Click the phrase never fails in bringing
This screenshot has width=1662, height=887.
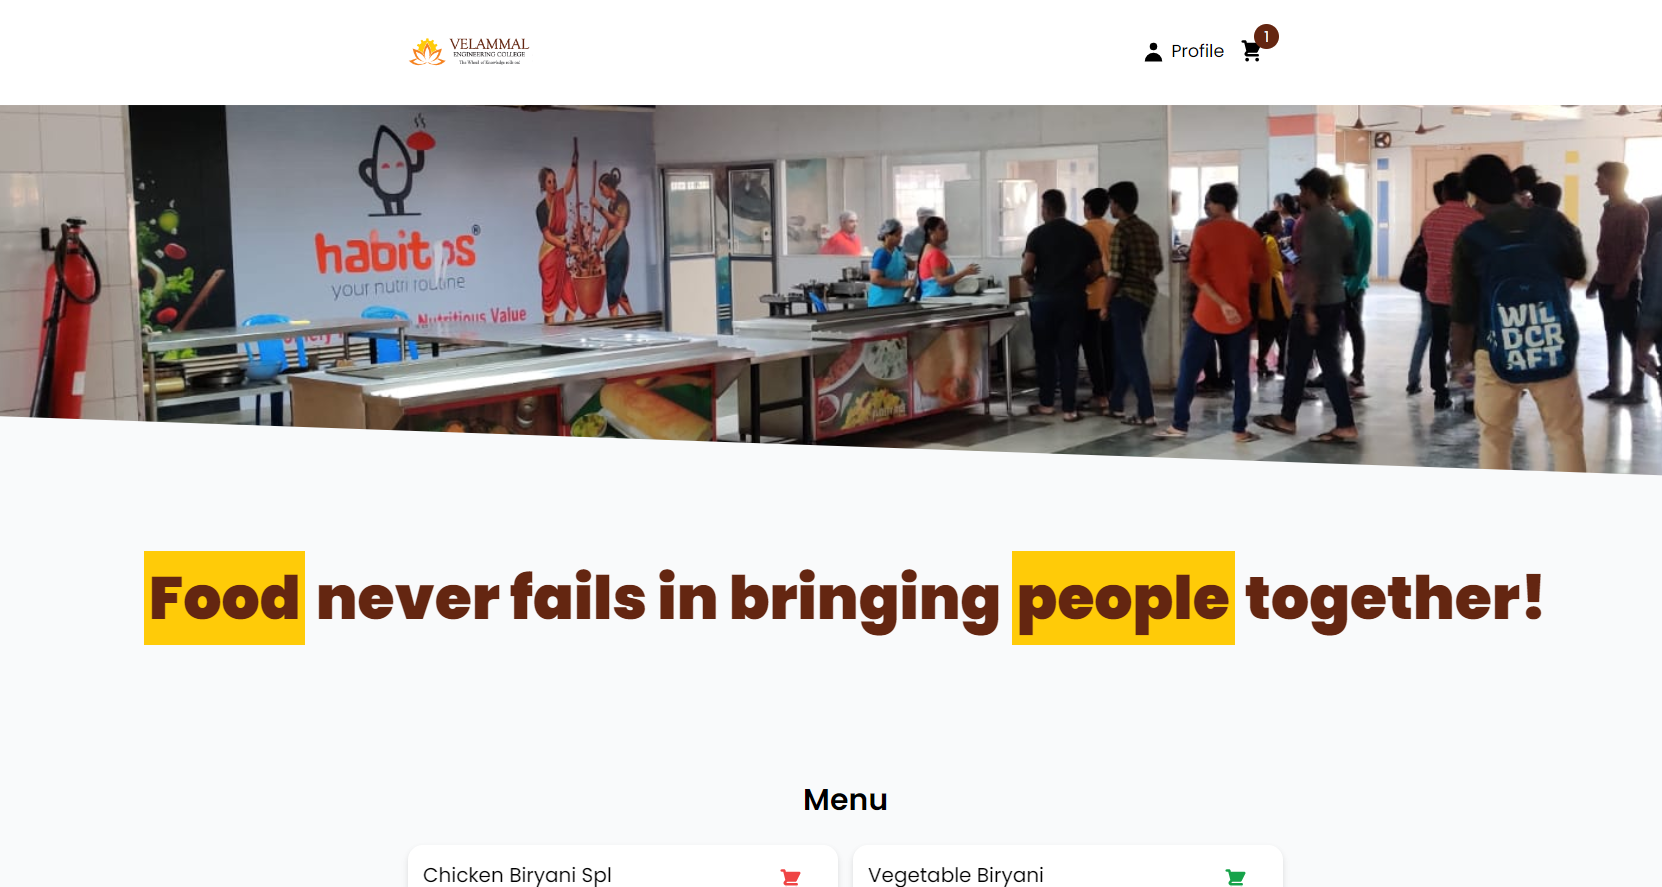click(658, 598)
